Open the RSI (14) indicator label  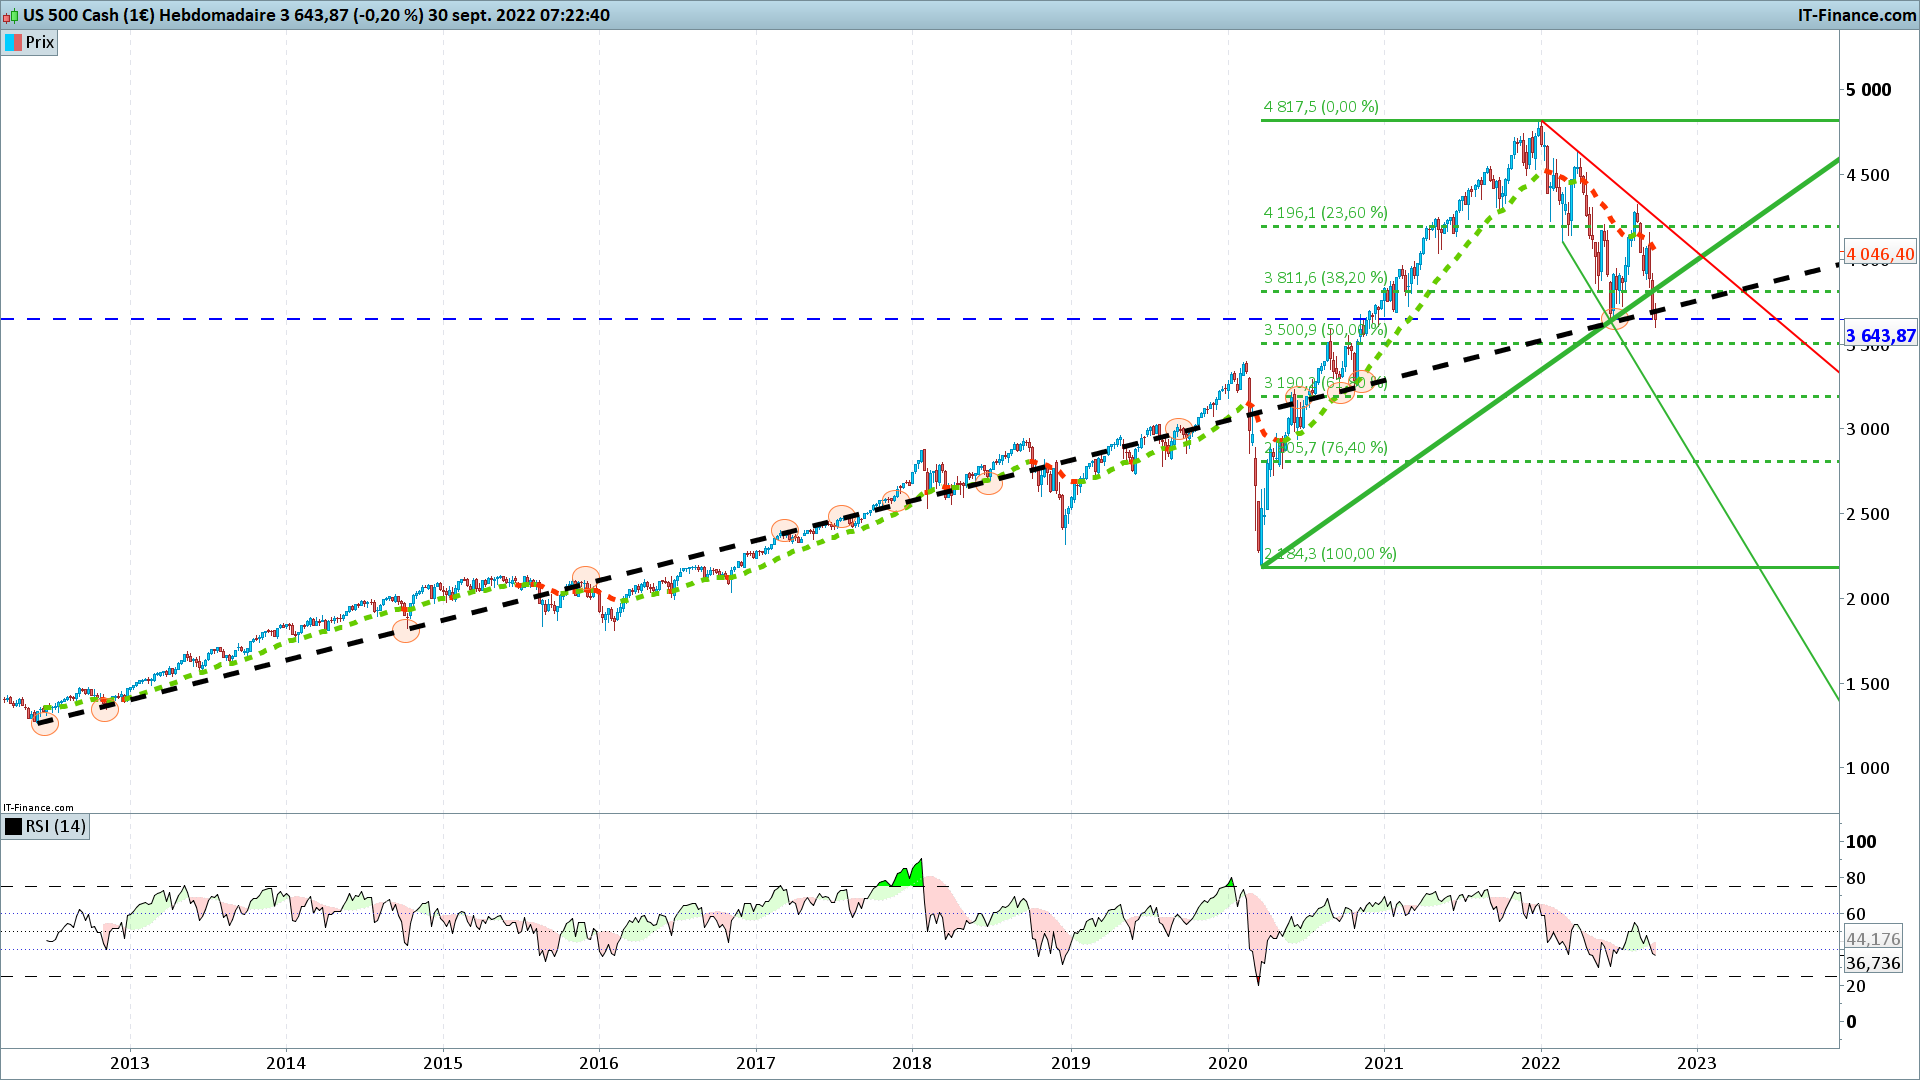46,826
